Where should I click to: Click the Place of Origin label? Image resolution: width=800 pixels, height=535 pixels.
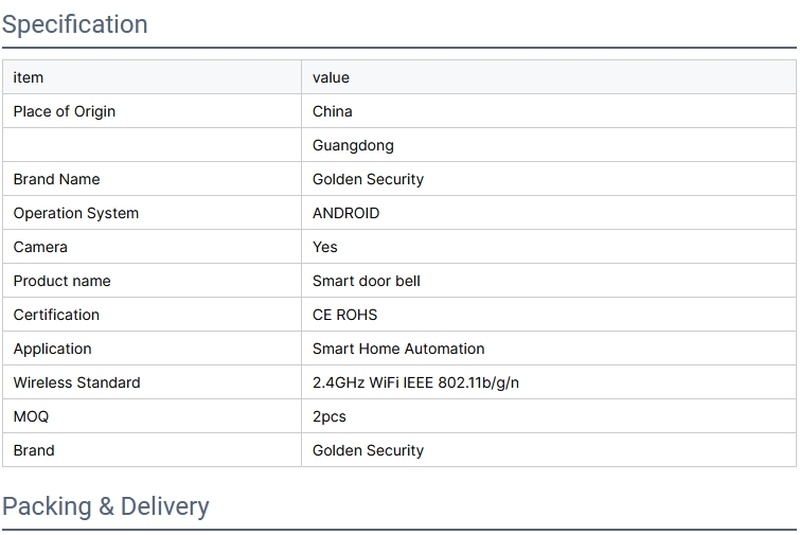click(64, 111)
